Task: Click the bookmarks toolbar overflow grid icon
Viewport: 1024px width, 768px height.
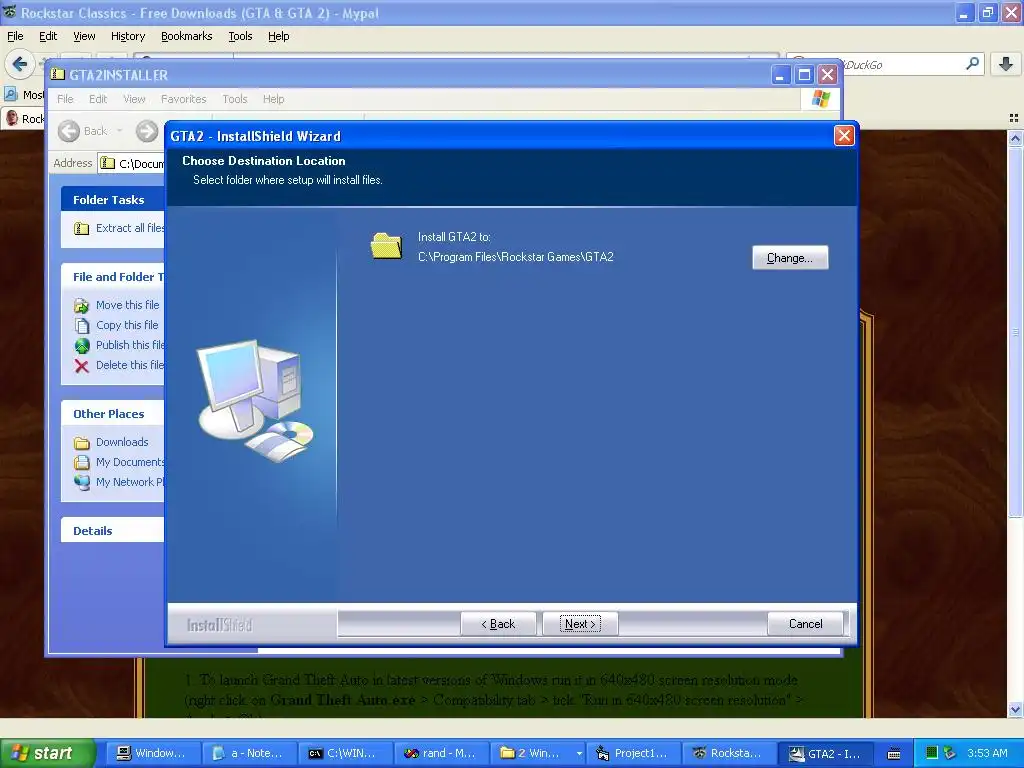Action: (x=1014, y=118)
